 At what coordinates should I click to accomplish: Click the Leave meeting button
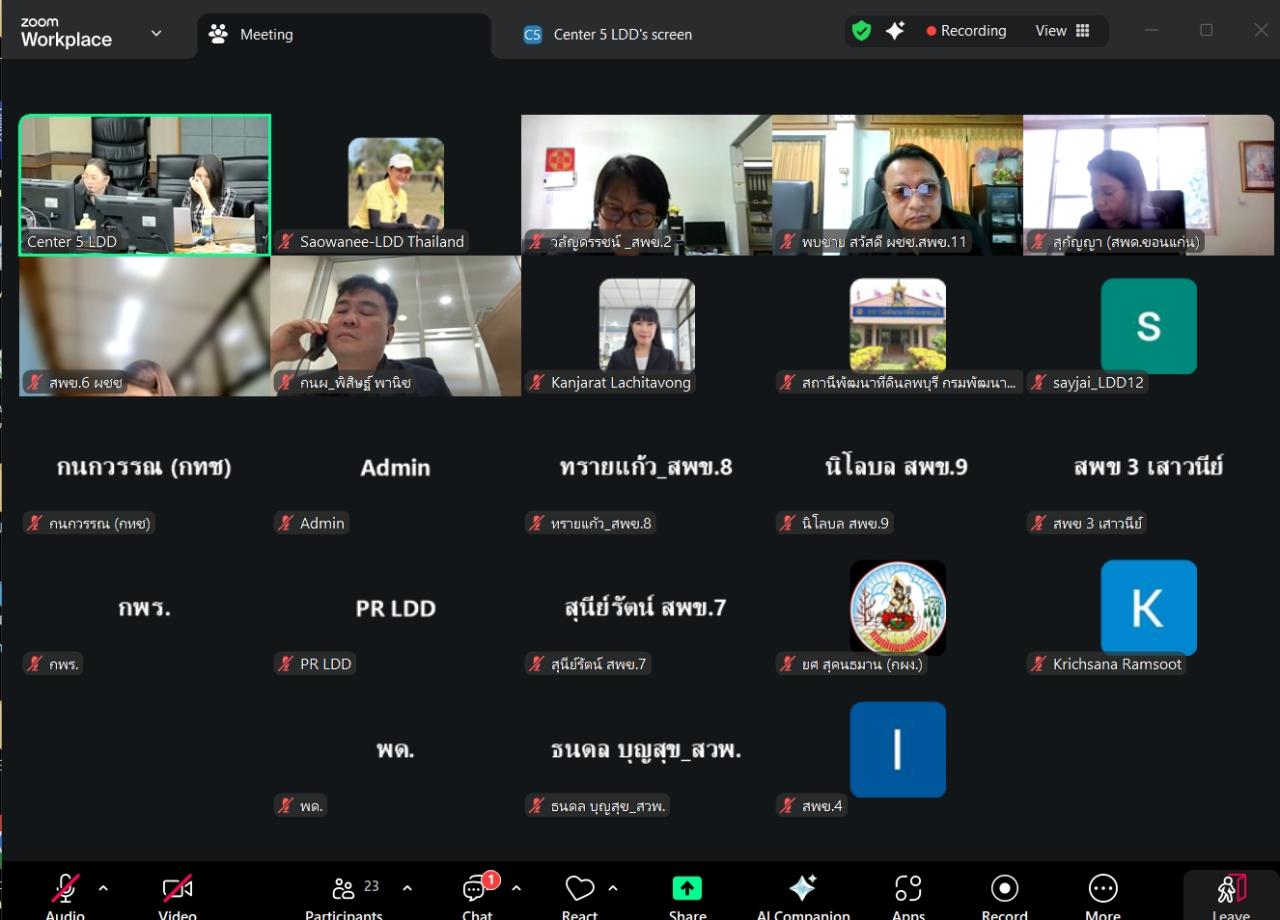(x=1230, y=892)
